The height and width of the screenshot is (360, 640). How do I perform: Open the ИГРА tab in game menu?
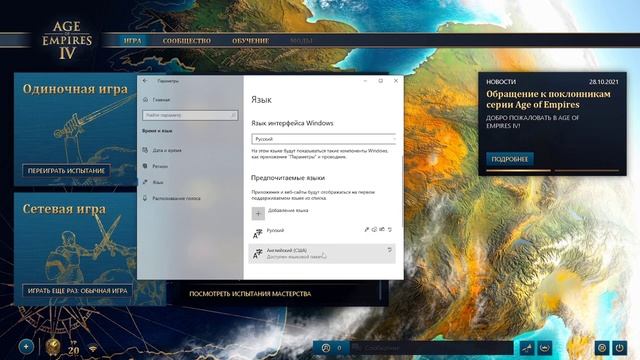pos(132,41)
